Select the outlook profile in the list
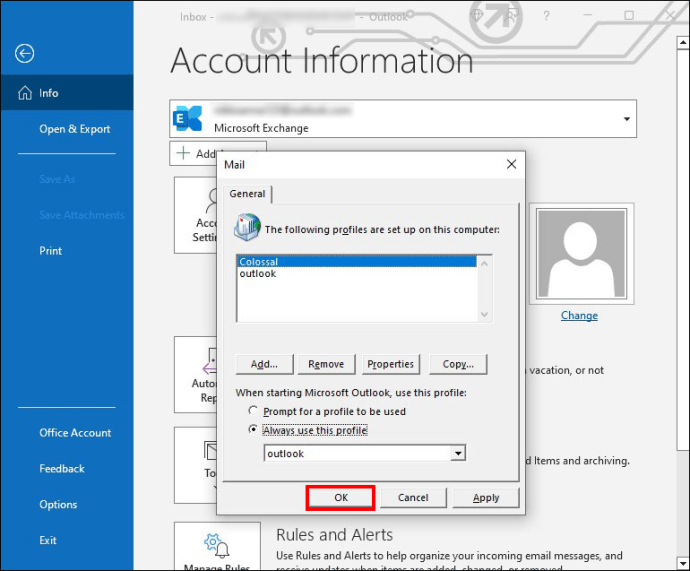 [357, 274]
